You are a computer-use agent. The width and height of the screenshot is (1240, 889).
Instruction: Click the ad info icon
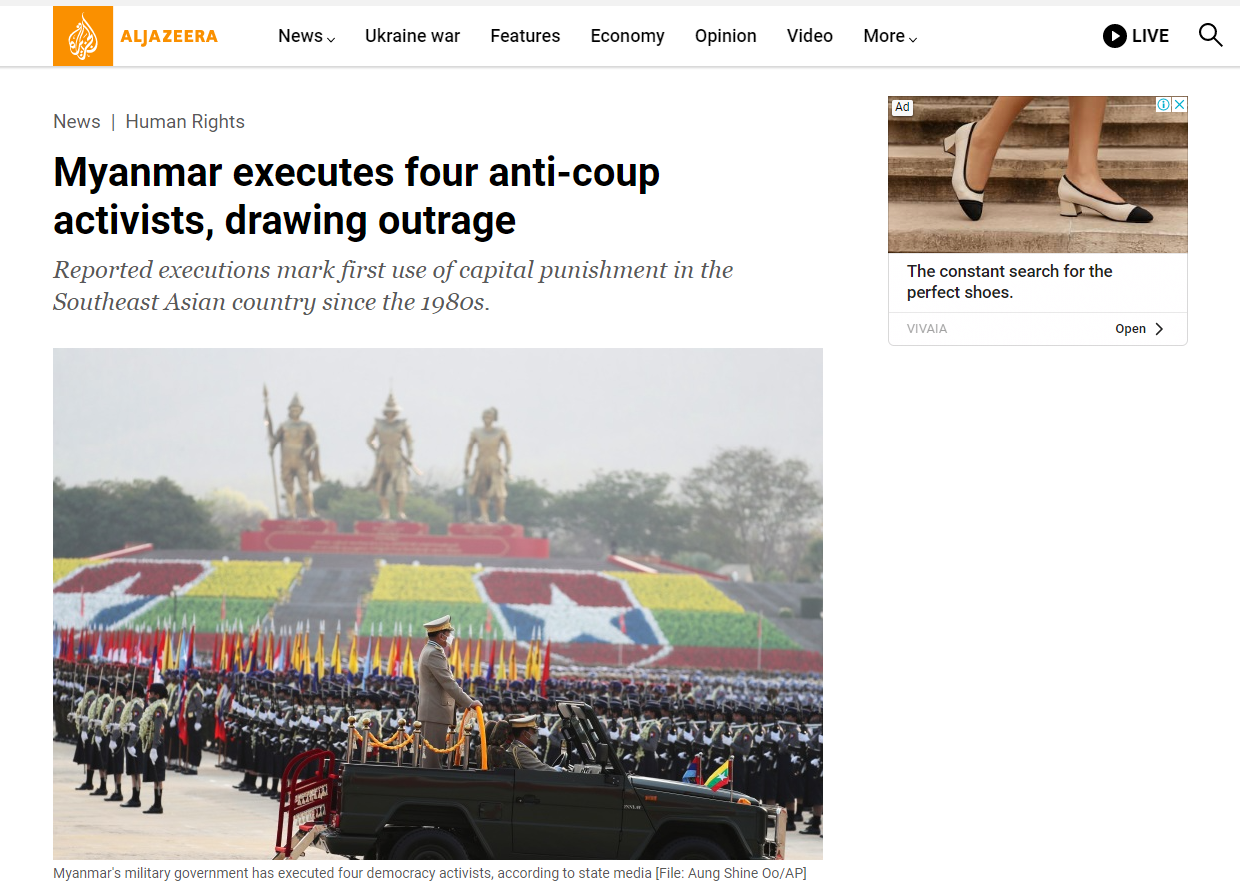click(1164, 105)
